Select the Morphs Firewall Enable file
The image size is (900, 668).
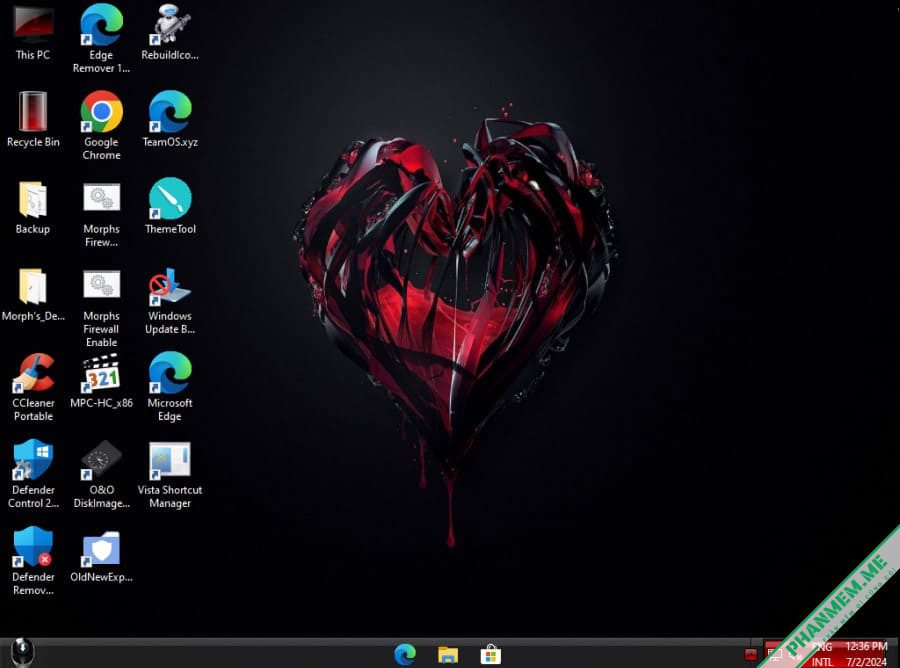coord(101,308)
